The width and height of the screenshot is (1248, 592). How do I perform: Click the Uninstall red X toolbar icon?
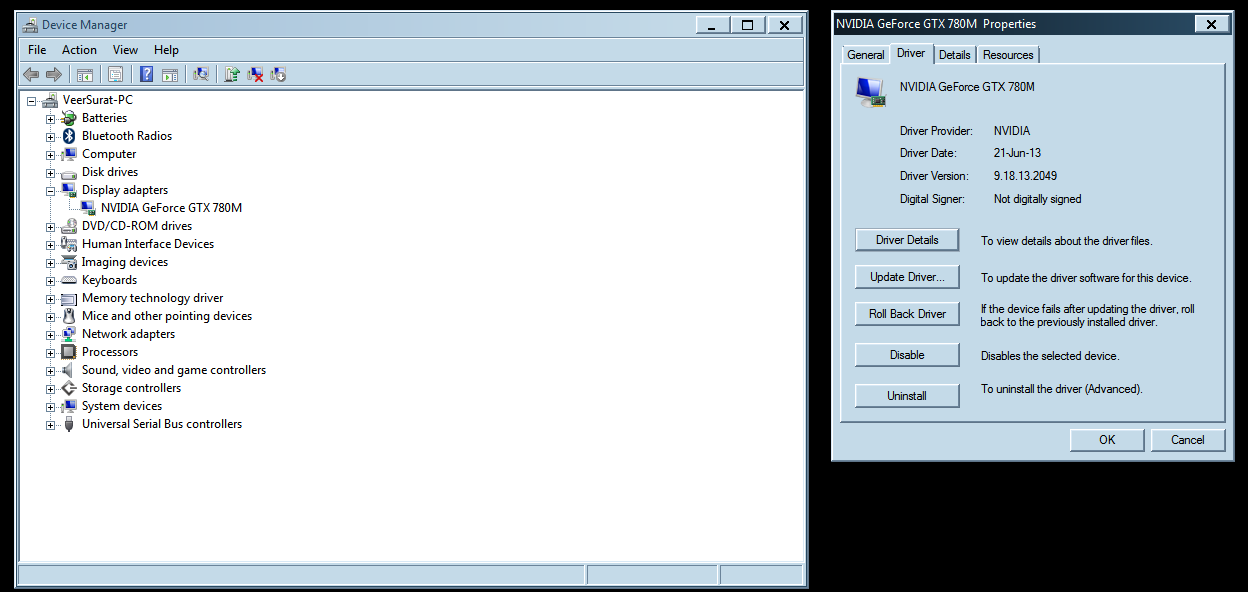coord(256,74)
